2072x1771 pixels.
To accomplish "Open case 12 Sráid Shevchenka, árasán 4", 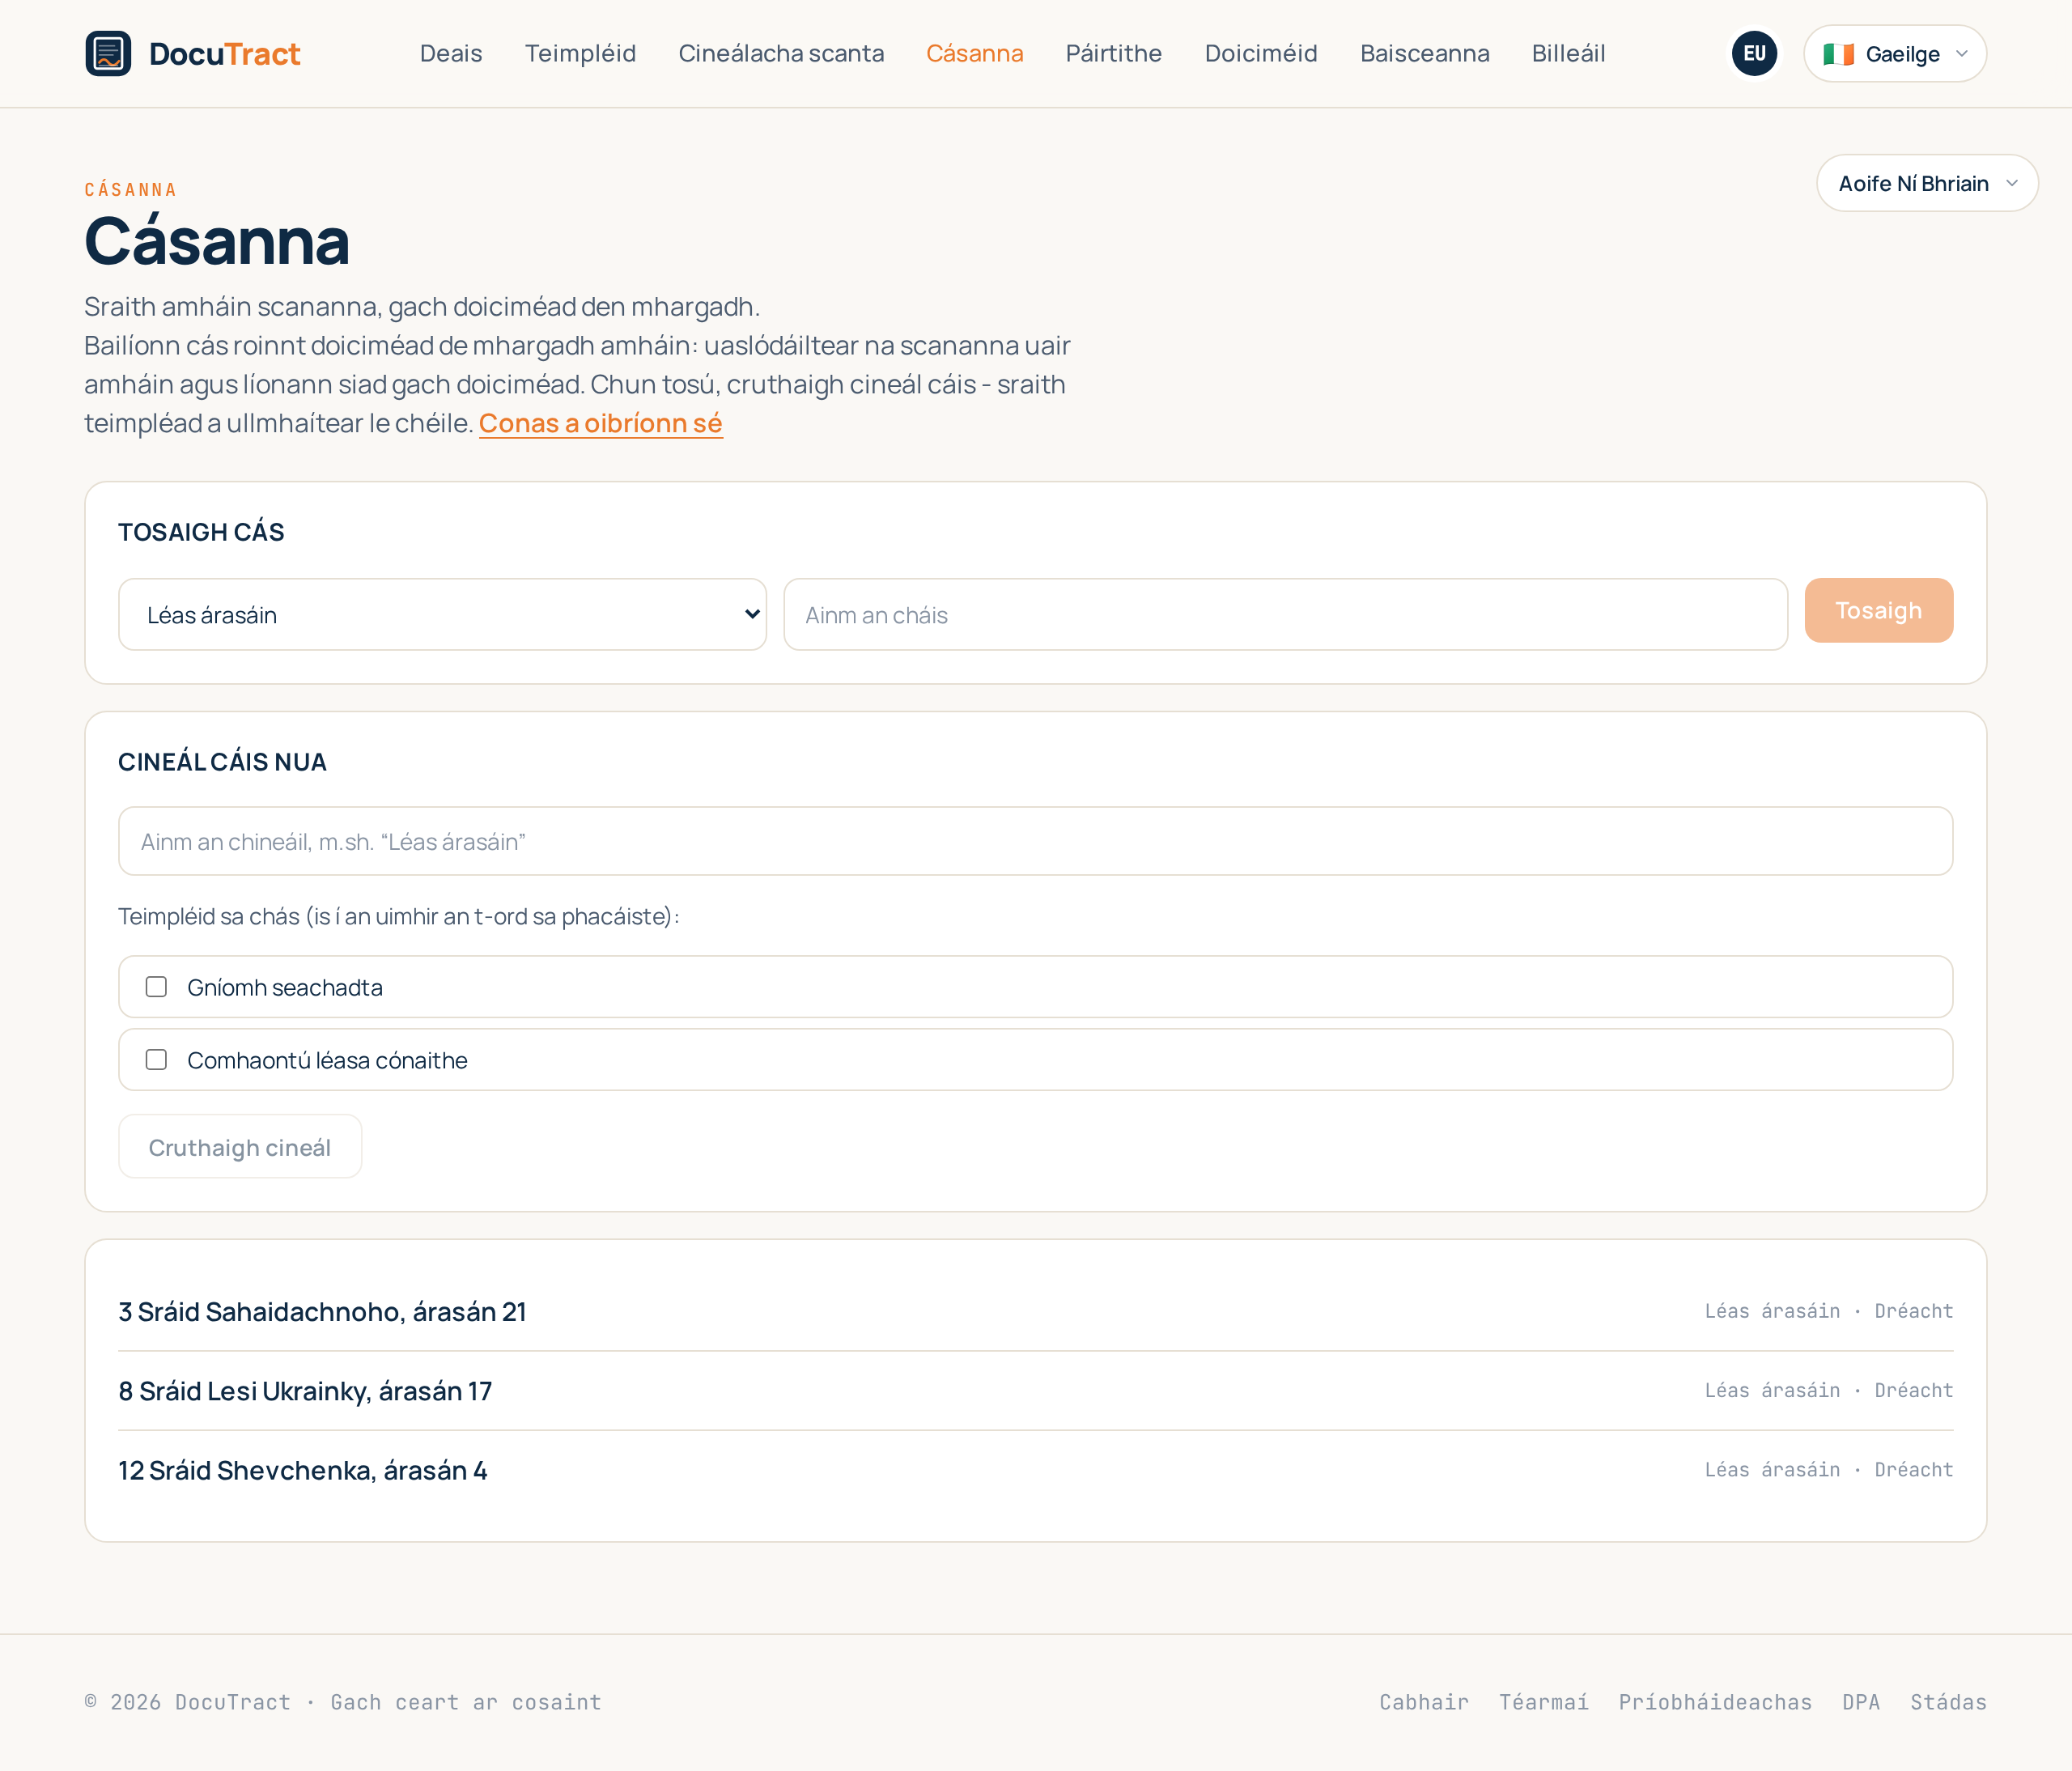I will 302,1470.
